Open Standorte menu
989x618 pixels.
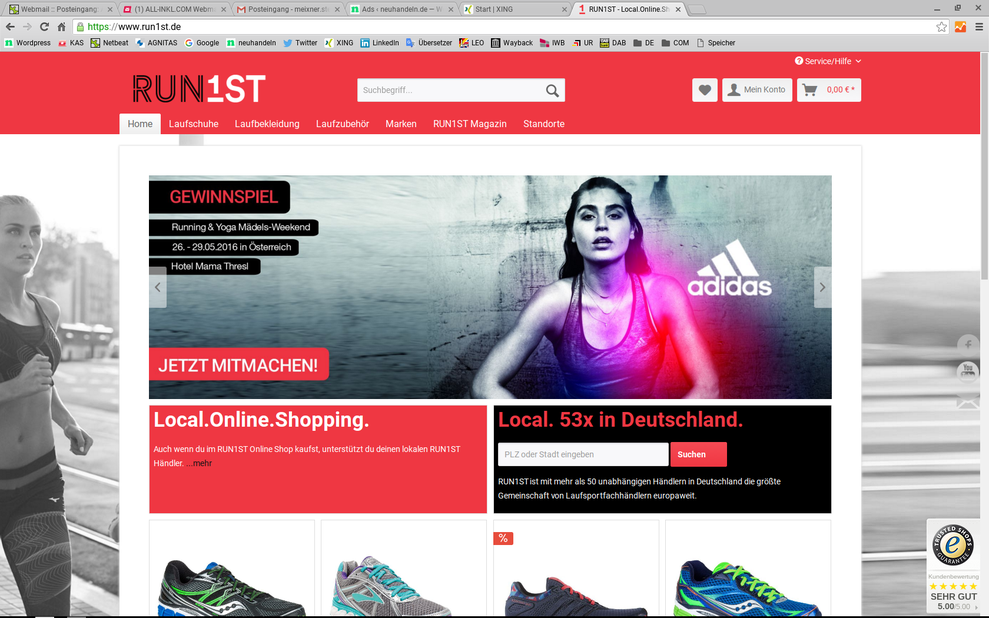point(544,124)
